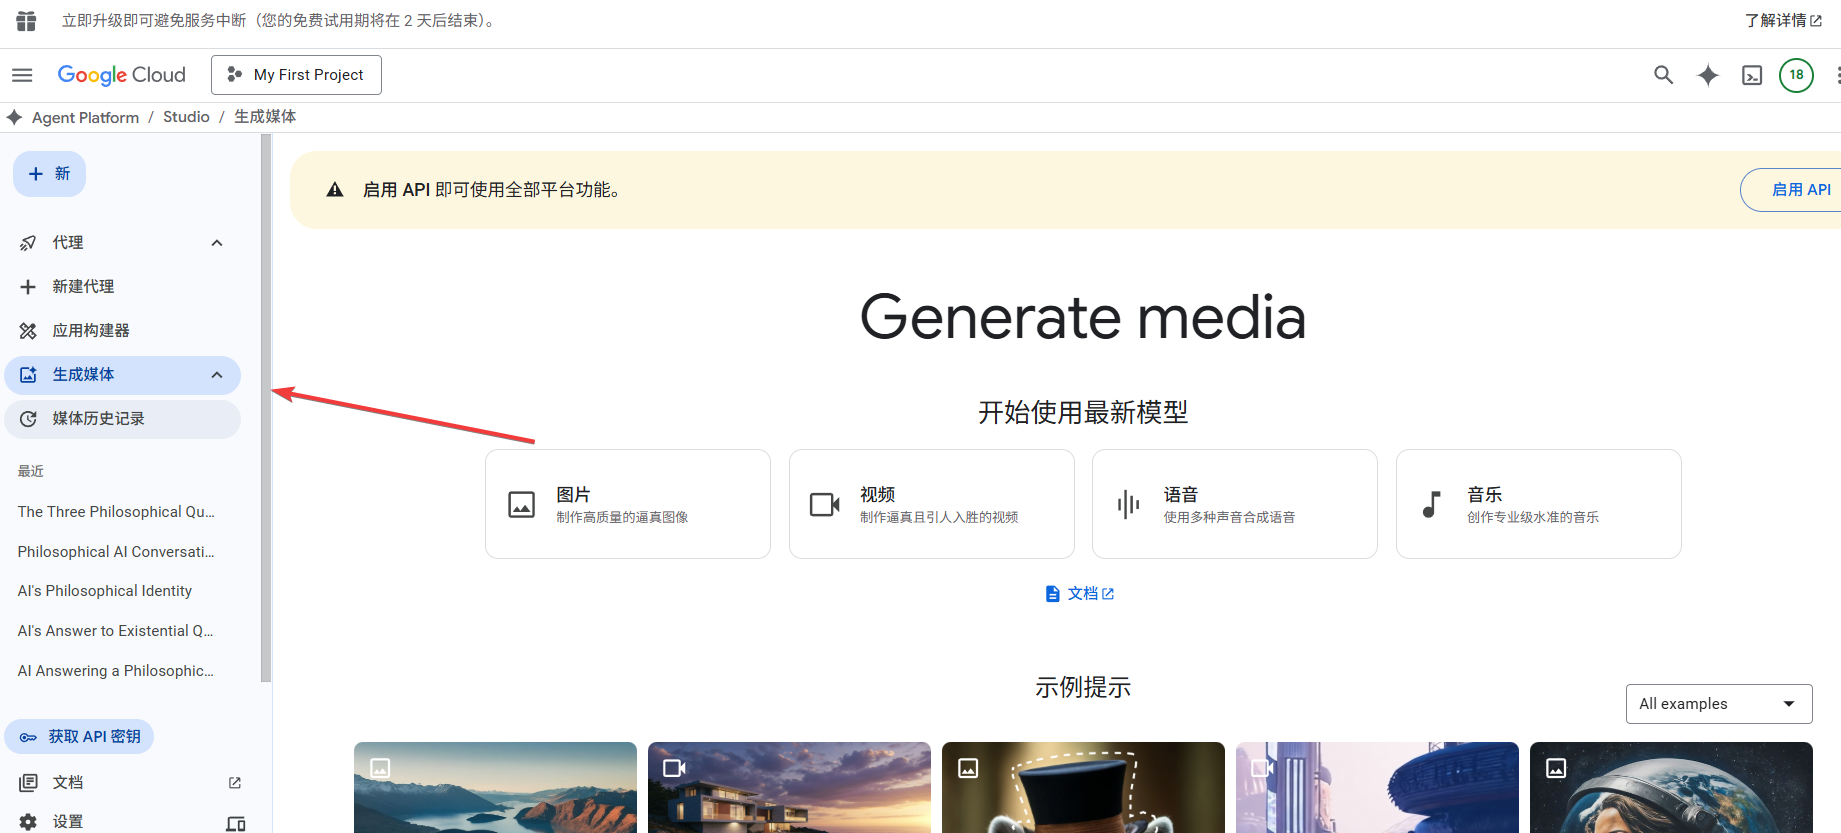Open the All examples dropdown
The width and height of the screenshot is (1841, 833).
(x=1719, y=704)
